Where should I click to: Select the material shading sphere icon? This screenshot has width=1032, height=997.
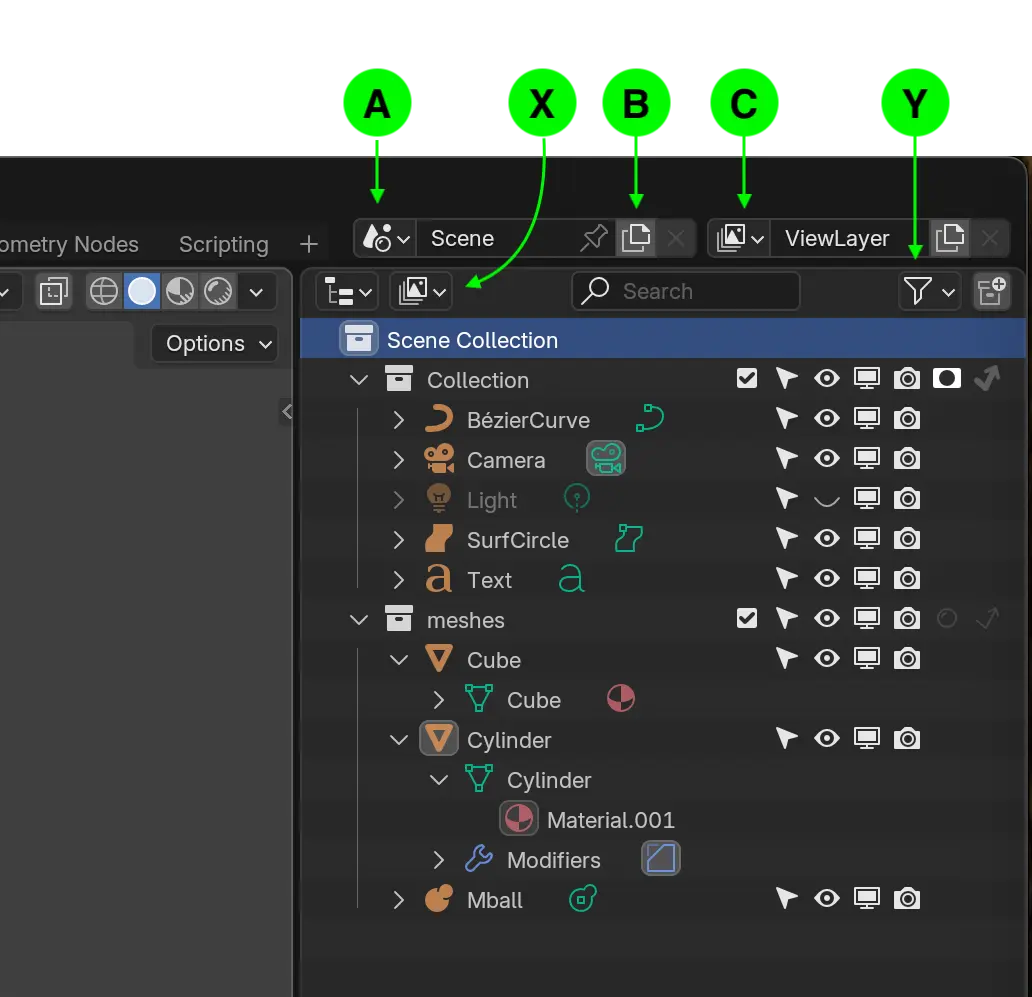pyautogui.click(x=179, y=292)
